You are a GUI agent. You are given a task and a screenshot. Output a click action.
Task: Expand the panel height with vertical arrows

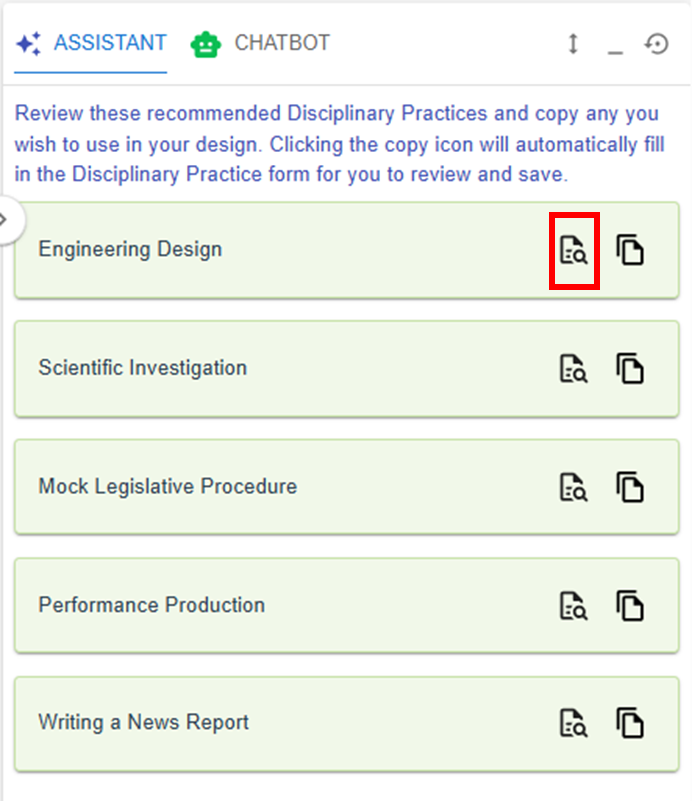click(x=573, y=45)
